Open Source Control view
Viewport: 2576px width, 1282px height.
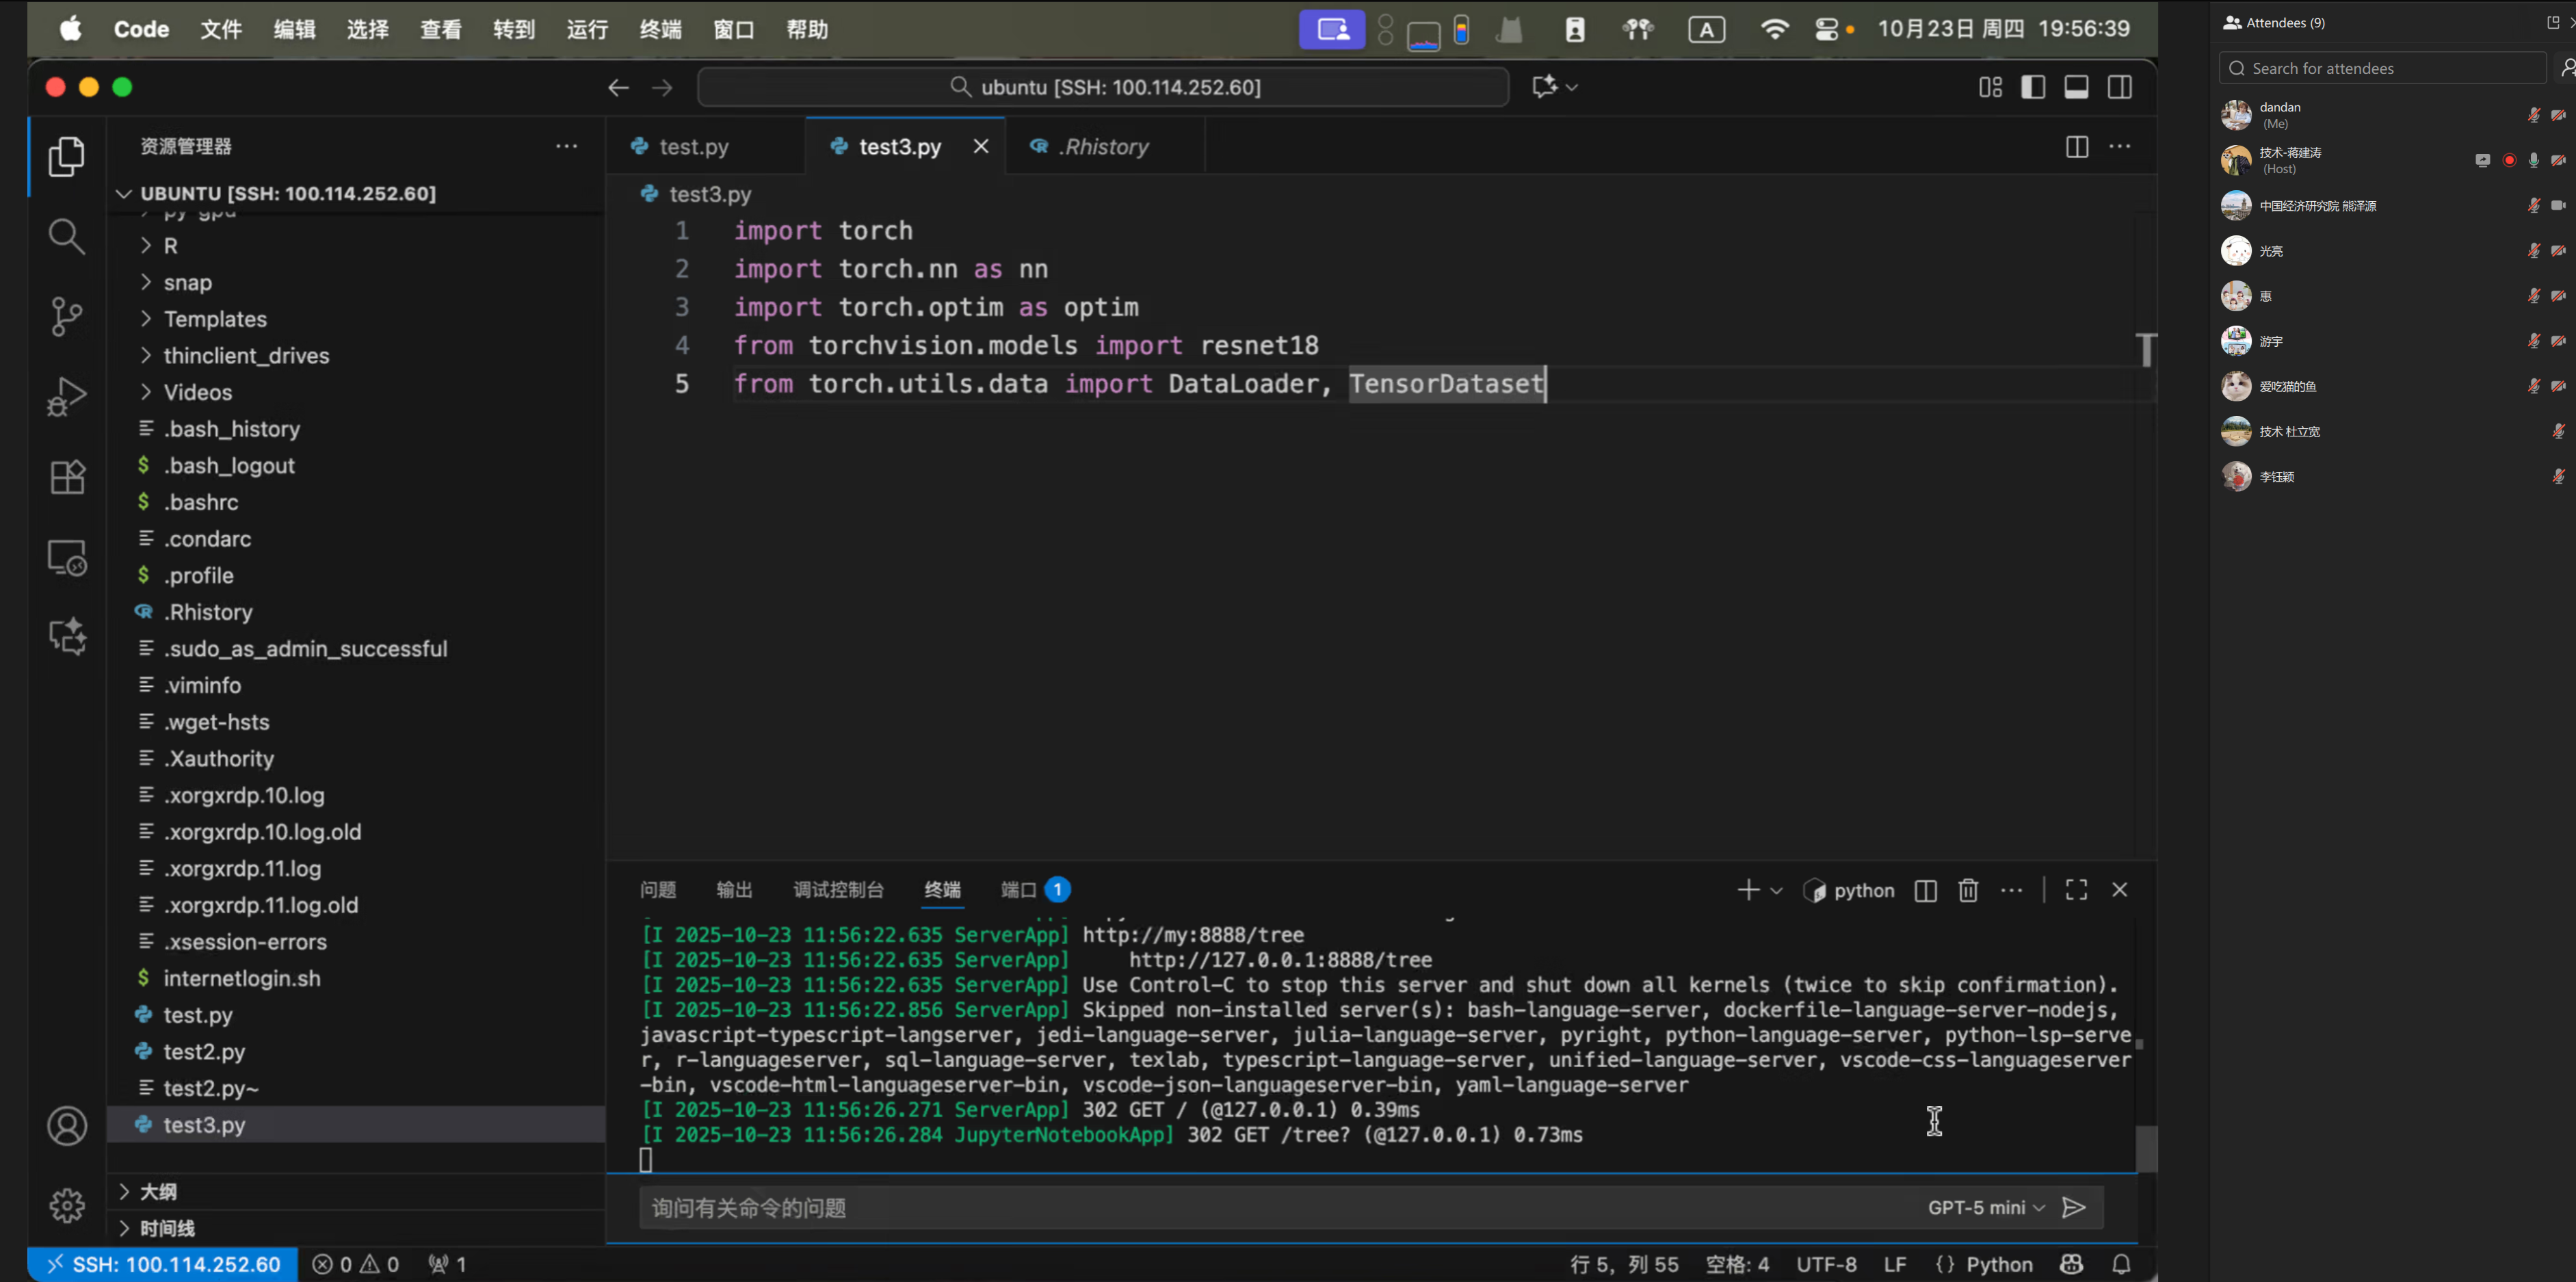[66, 317]
